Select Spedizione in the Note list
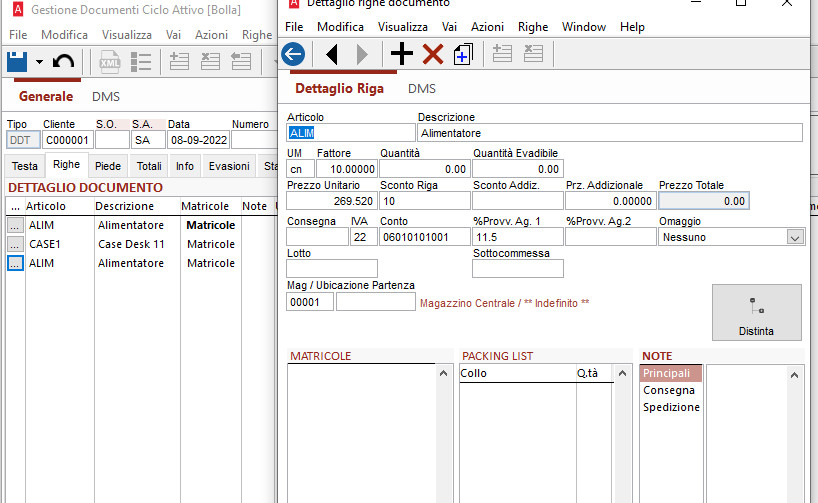This screenshot has height=503, width=818. pos(670,407)
